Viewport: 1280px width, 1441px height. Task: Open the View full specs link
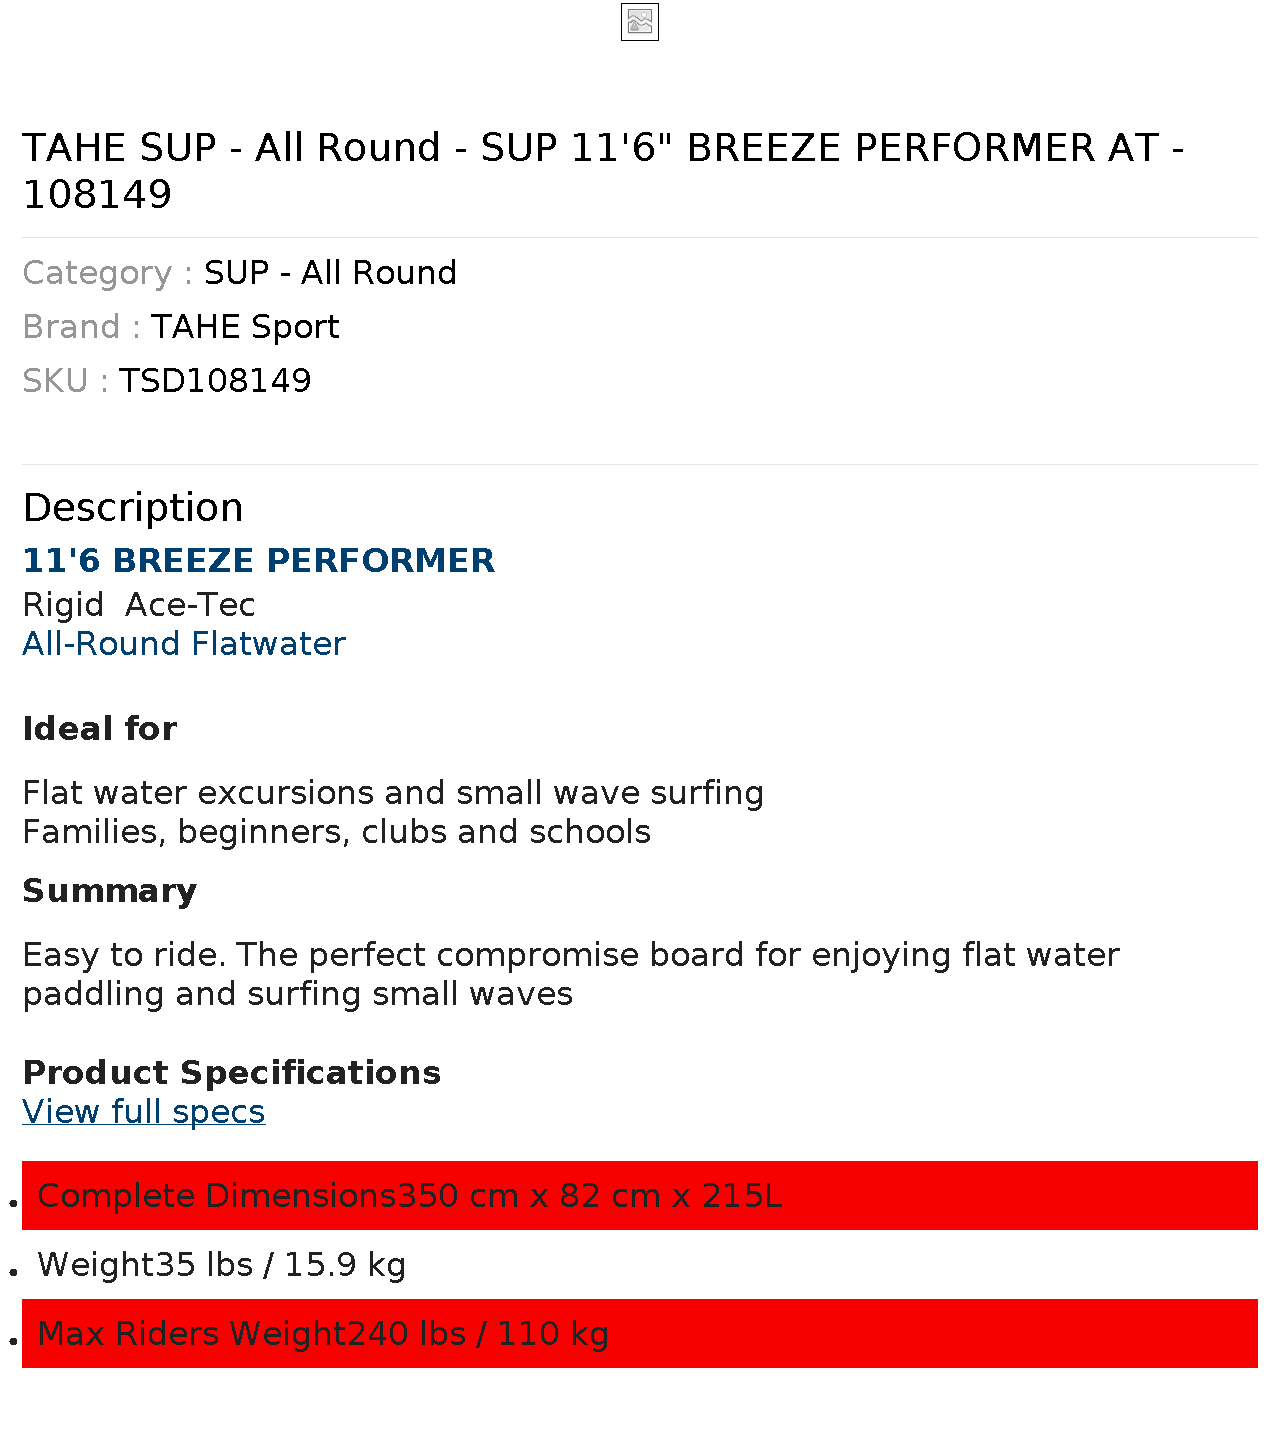pos(144,1112)
